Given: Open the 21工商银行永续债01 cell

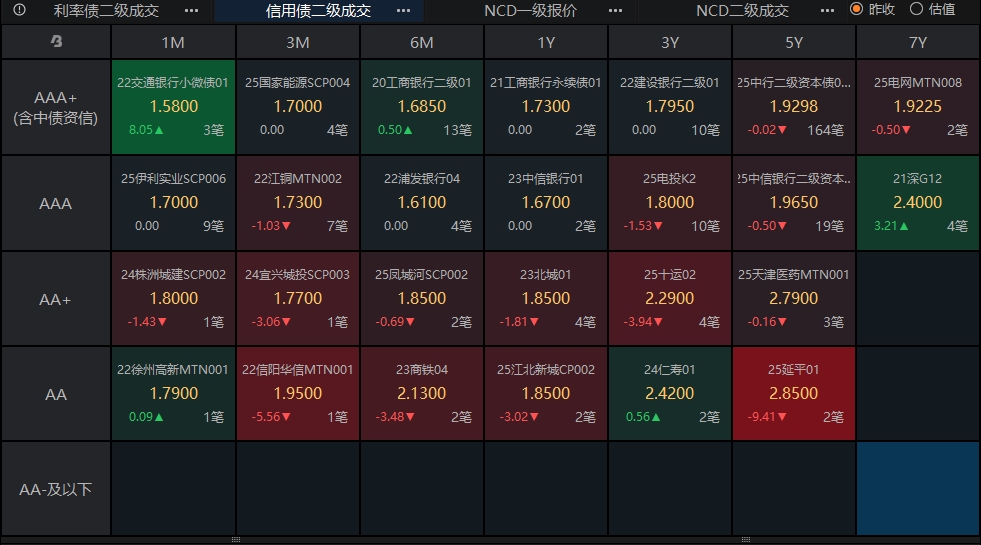Looking at the screenshot, I should (546, 107).
